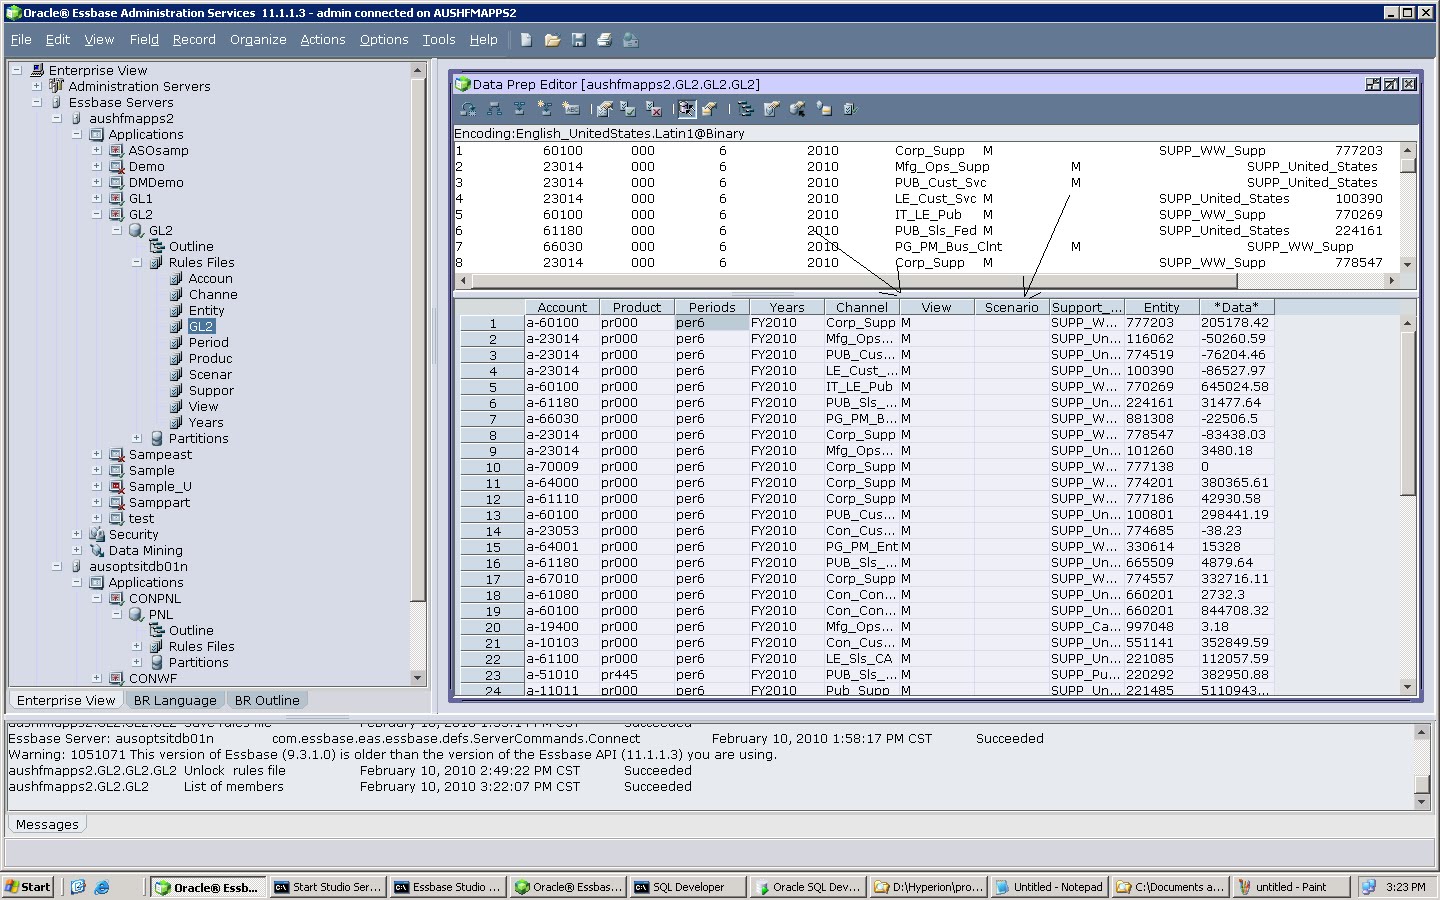
Task: Open Data load settings database icon
Action: 797,109
